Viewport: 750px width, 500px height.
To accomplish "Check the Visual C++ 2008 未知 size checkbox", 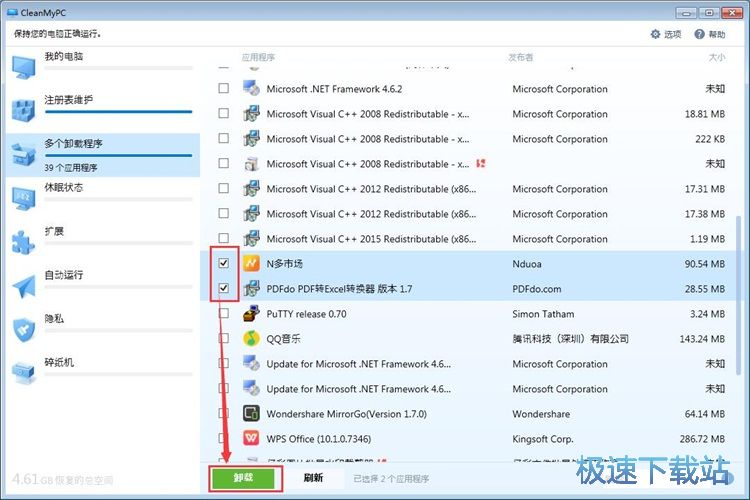I will click(223, 163).
